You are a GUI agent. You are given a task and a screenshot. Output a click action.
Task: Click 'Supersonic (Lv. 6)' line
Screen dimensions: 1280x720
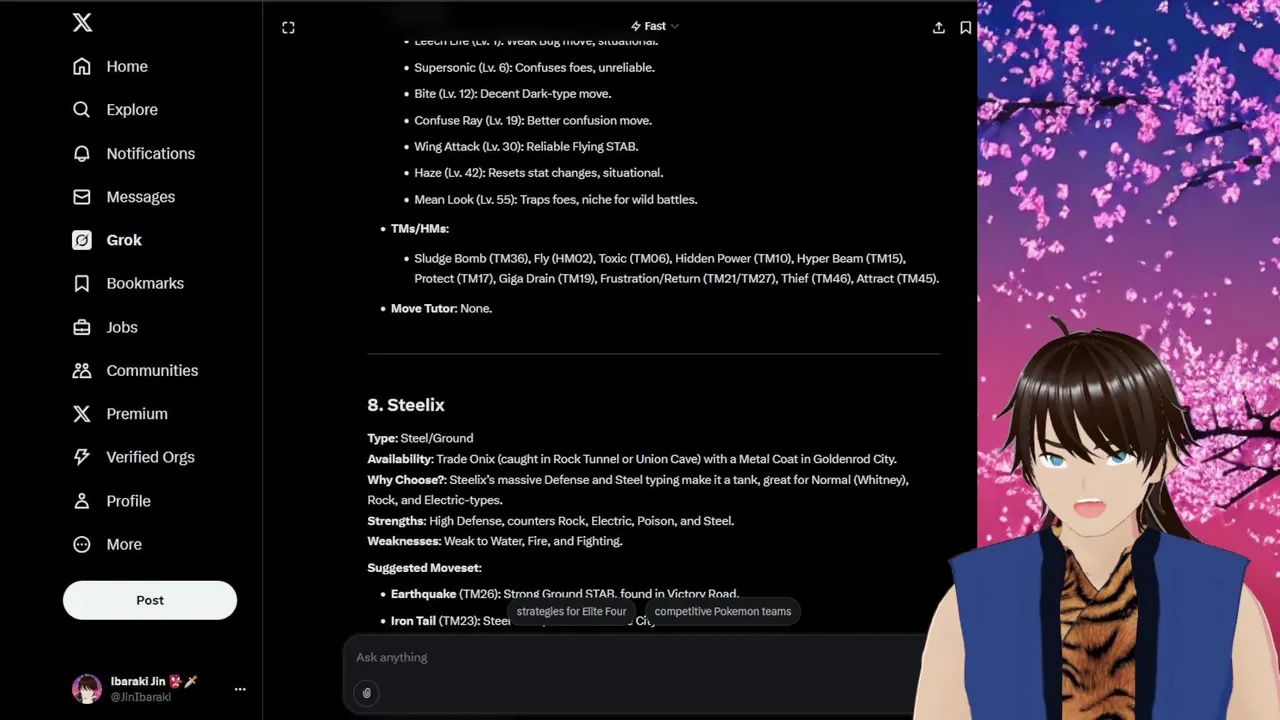point(534,67)
